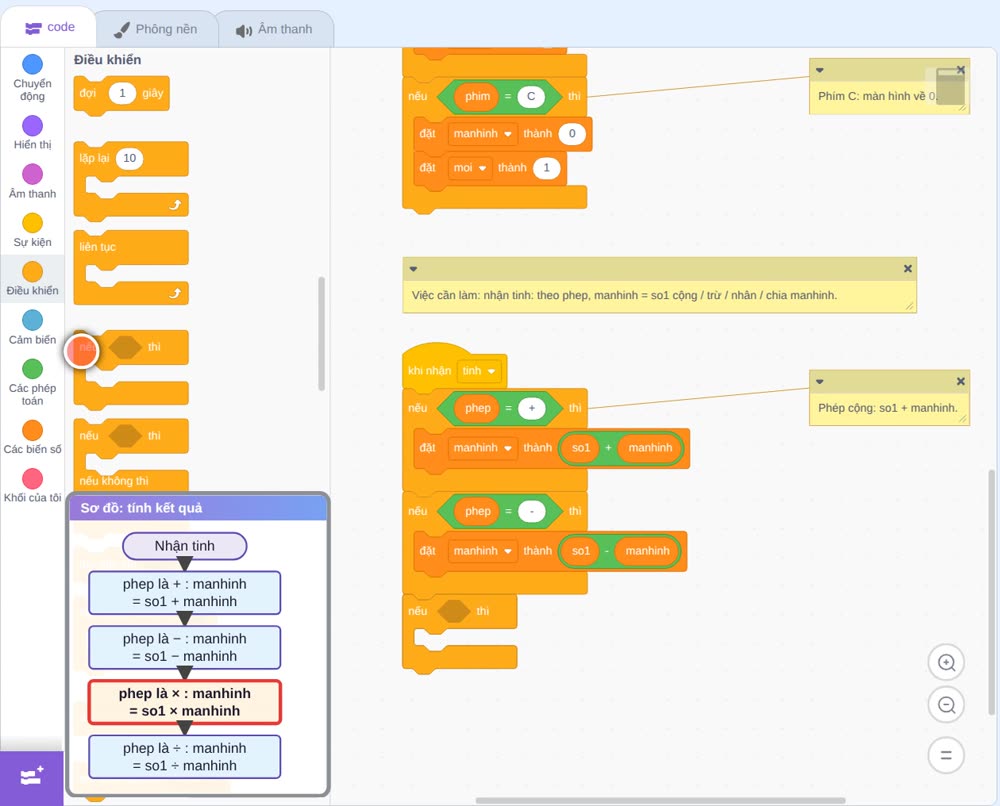Image resolution: width=1000 pixels, height=806 pixels.
Task: Open the Chuyển động block category
Action: pos(32,77)
